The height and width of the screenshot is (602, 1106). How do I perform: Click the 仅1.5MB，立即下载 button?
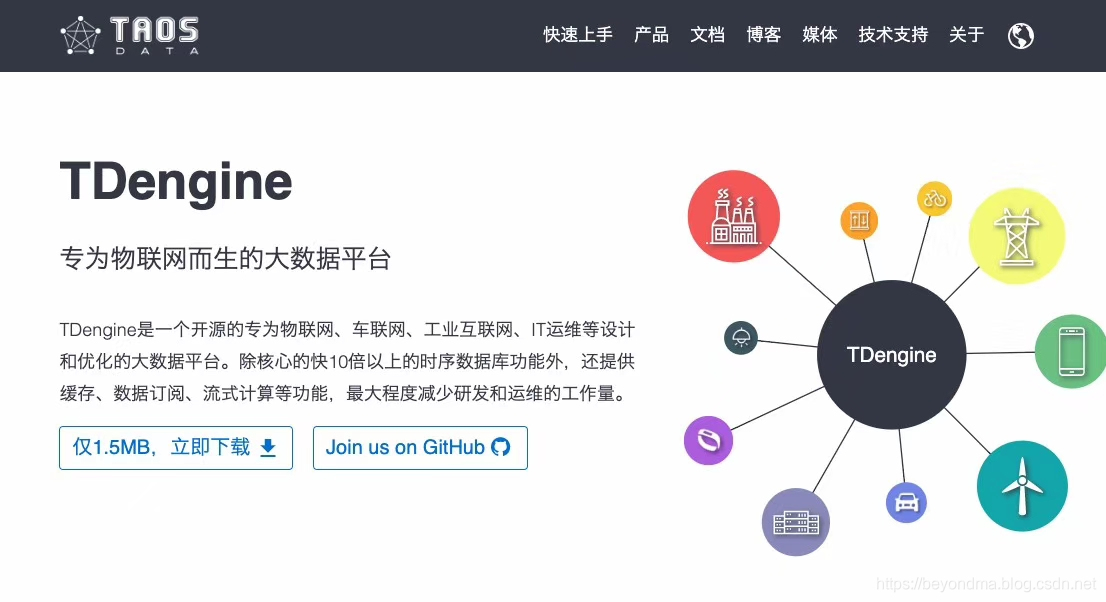176,447
